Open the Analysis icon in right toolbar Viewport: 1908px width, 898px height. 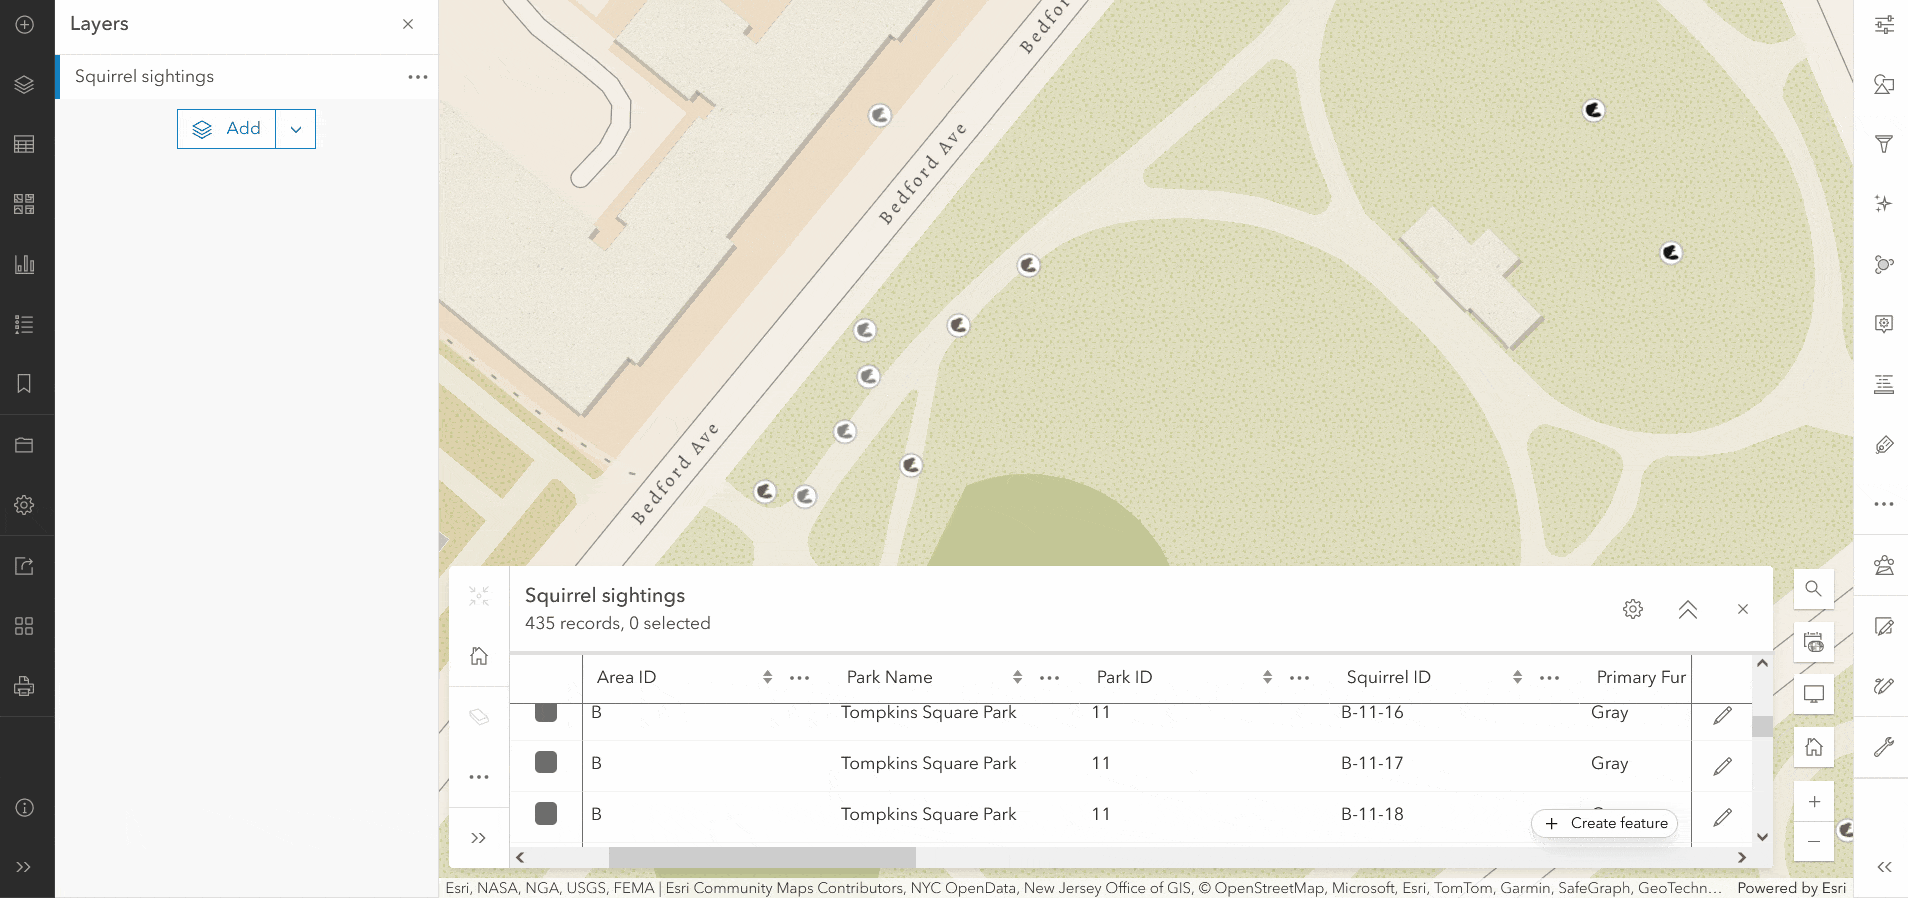(x=1884, y=566)
